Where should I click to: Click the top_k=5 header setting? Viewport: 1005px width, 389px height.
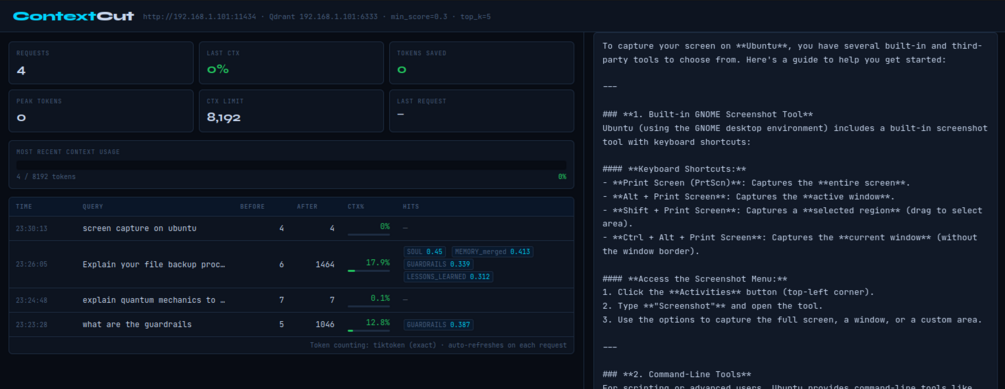pyautogui.click(x=475, y=16)
